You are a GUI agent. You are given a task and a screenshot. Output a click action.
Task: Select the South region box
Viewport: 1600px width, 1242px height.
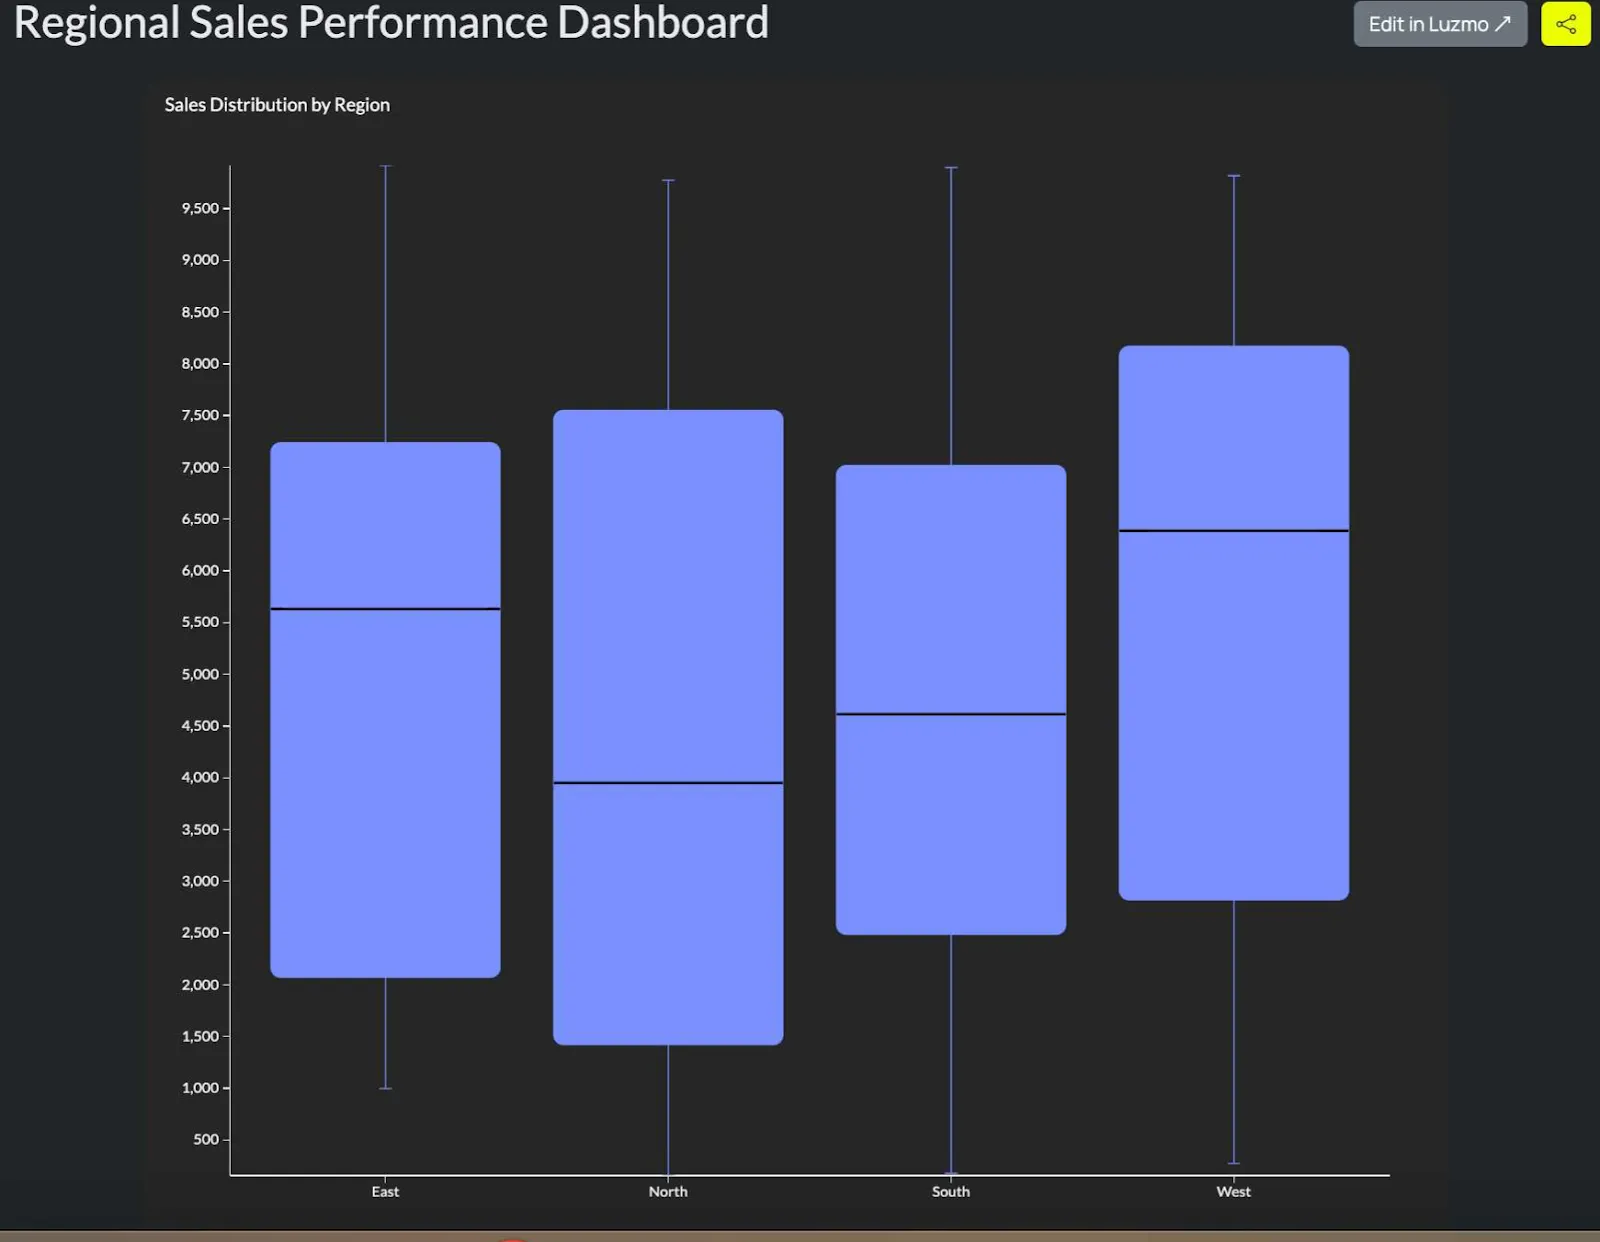[951, 700]
